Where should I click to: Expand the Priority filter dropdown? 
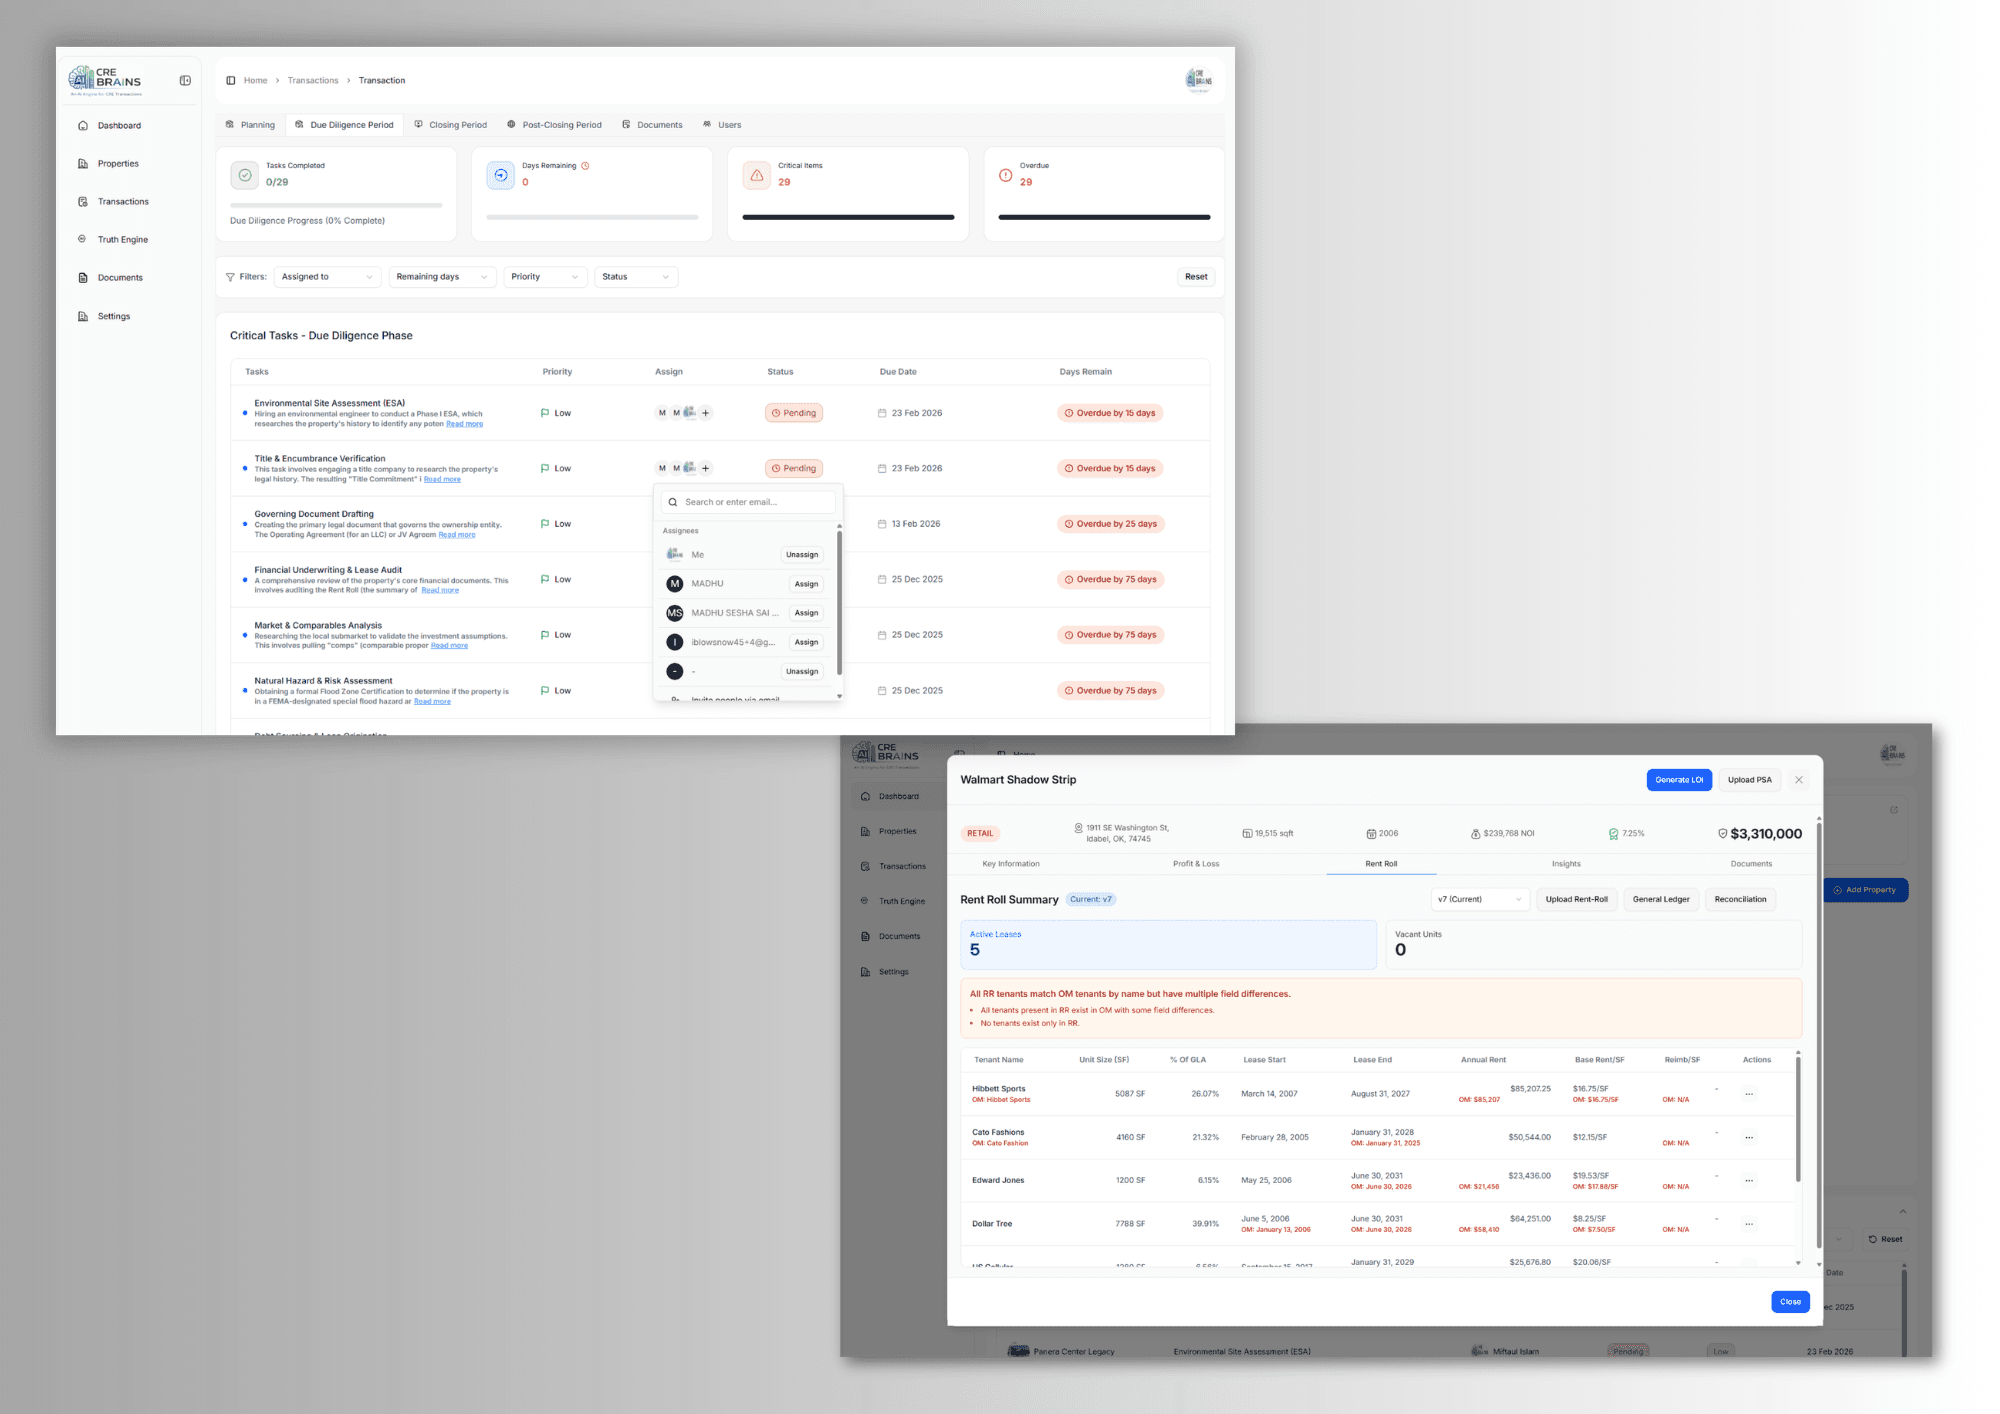coord(544,276)
